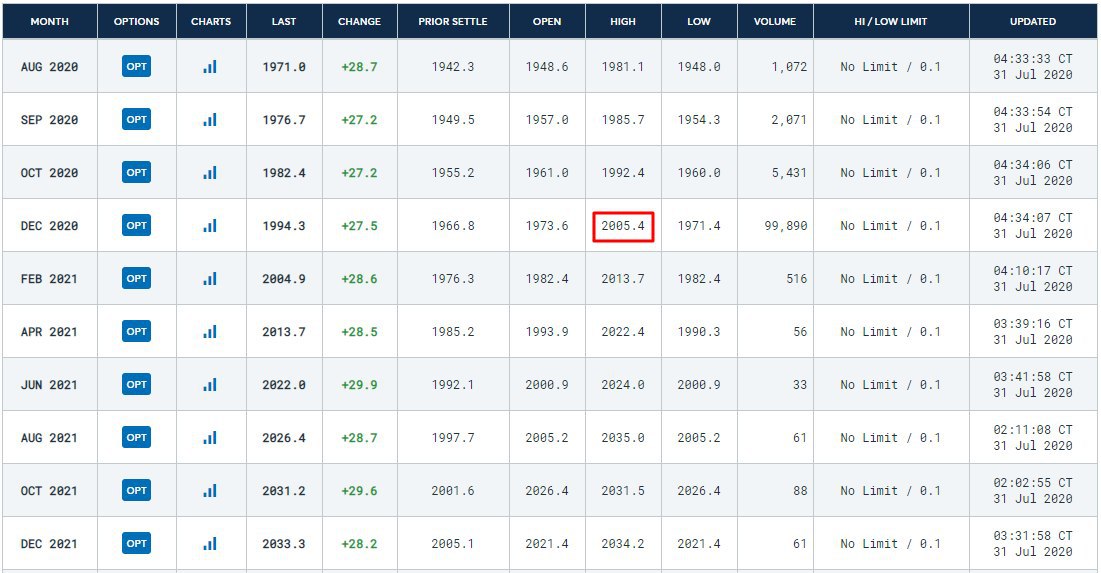Open the chart icon for AUG 2020
The image size is (1101, 573).
click(x=210, y=67)
